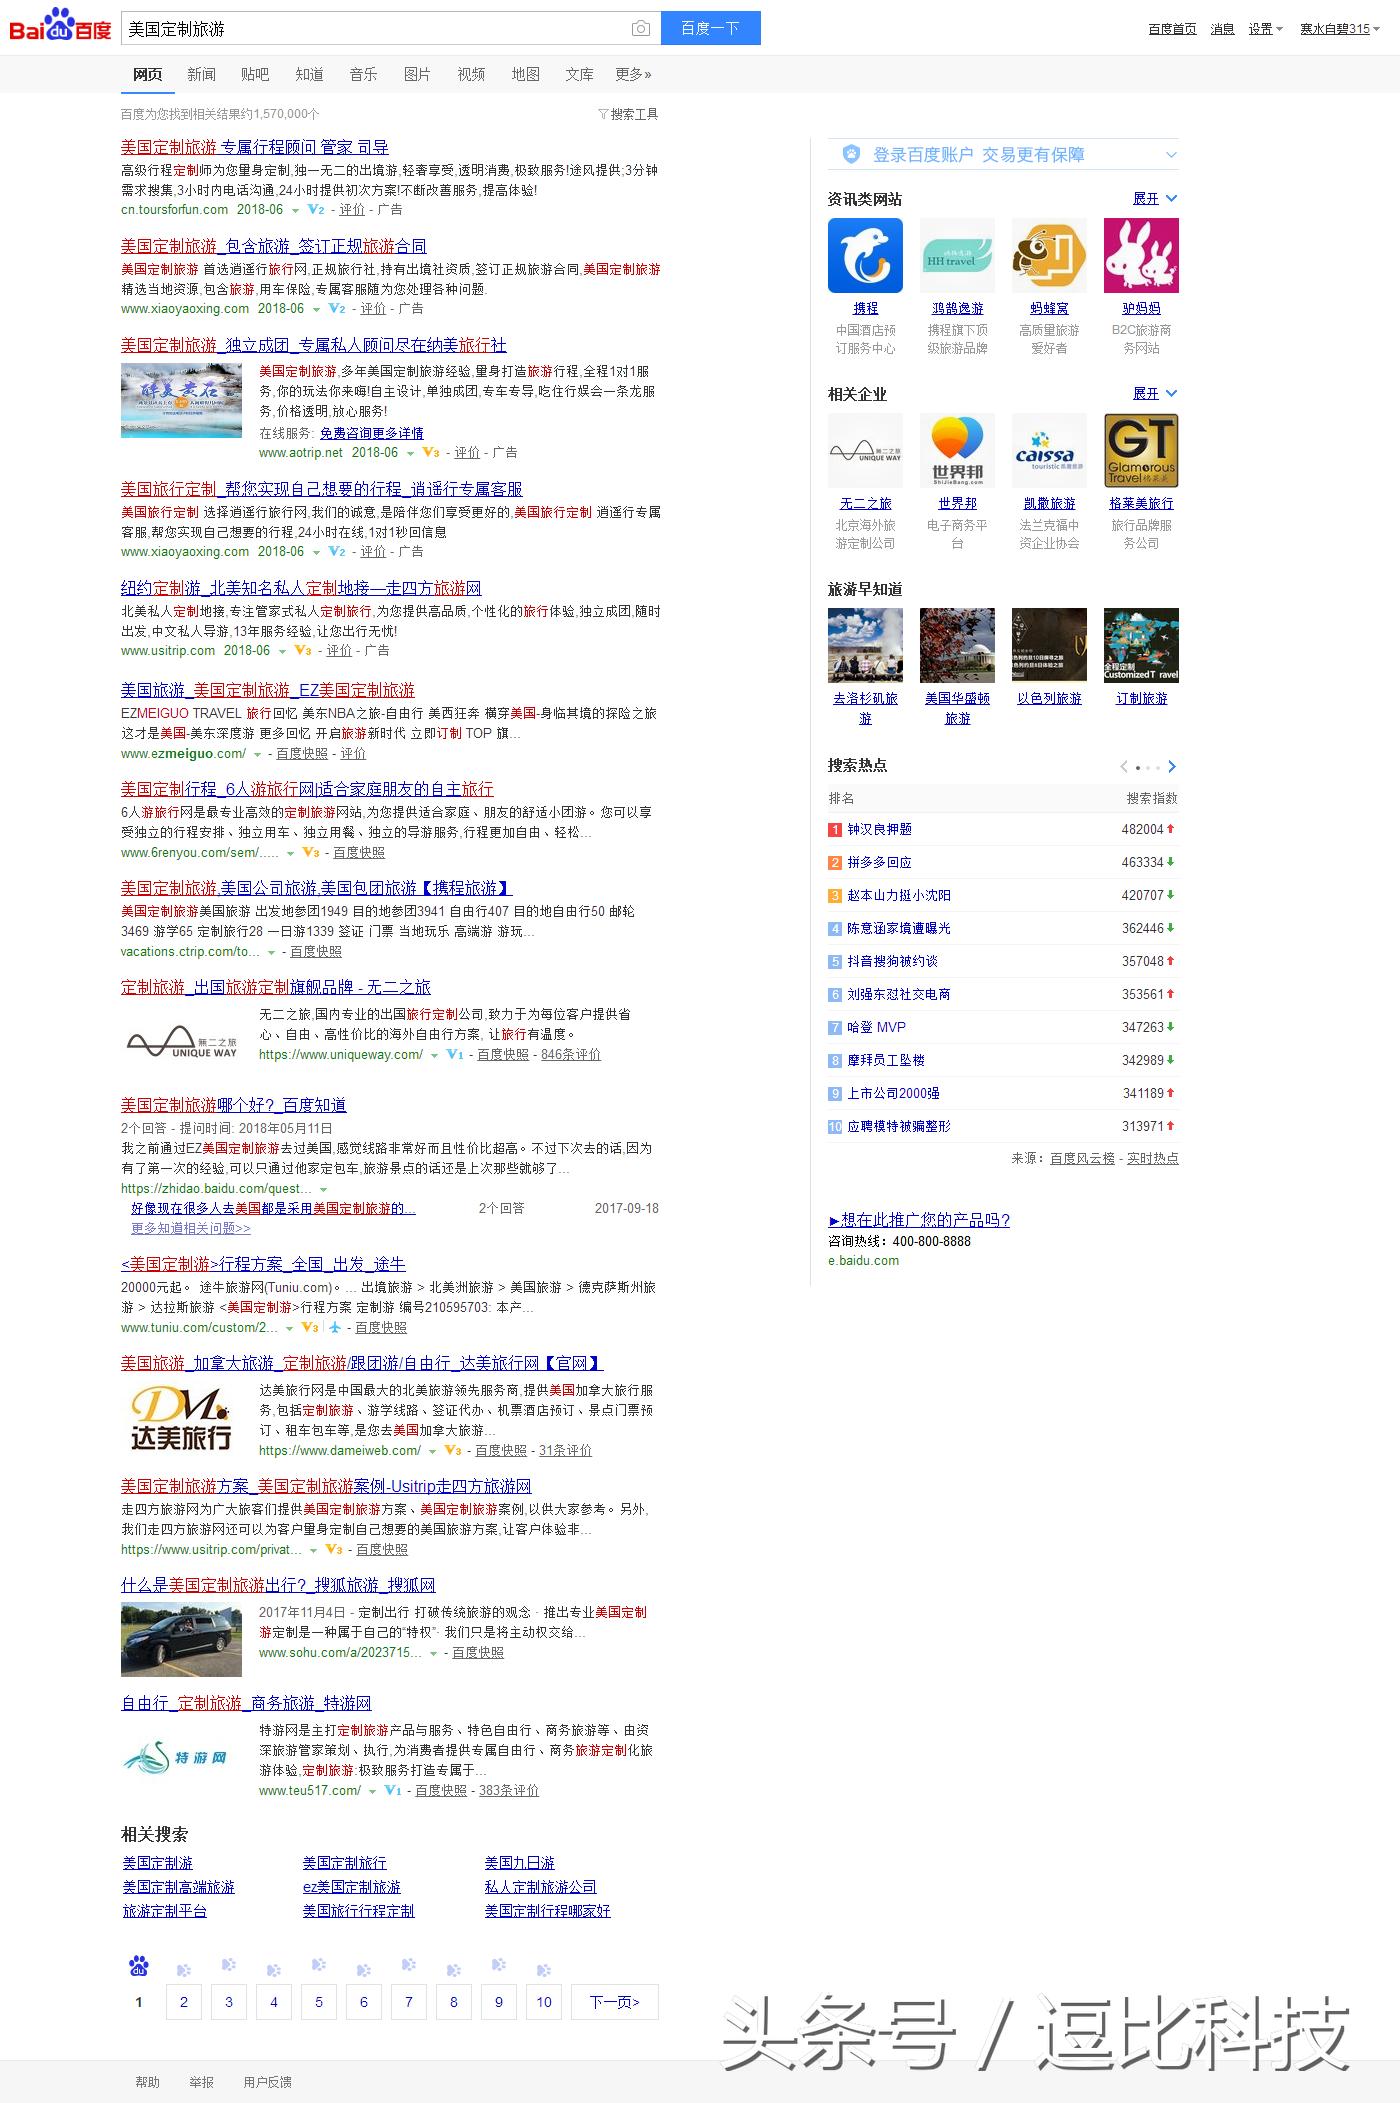Viewport: 1400px width, 2103px height.
Task: Click the 携程 dolphin icon
Action: [865, 255]
